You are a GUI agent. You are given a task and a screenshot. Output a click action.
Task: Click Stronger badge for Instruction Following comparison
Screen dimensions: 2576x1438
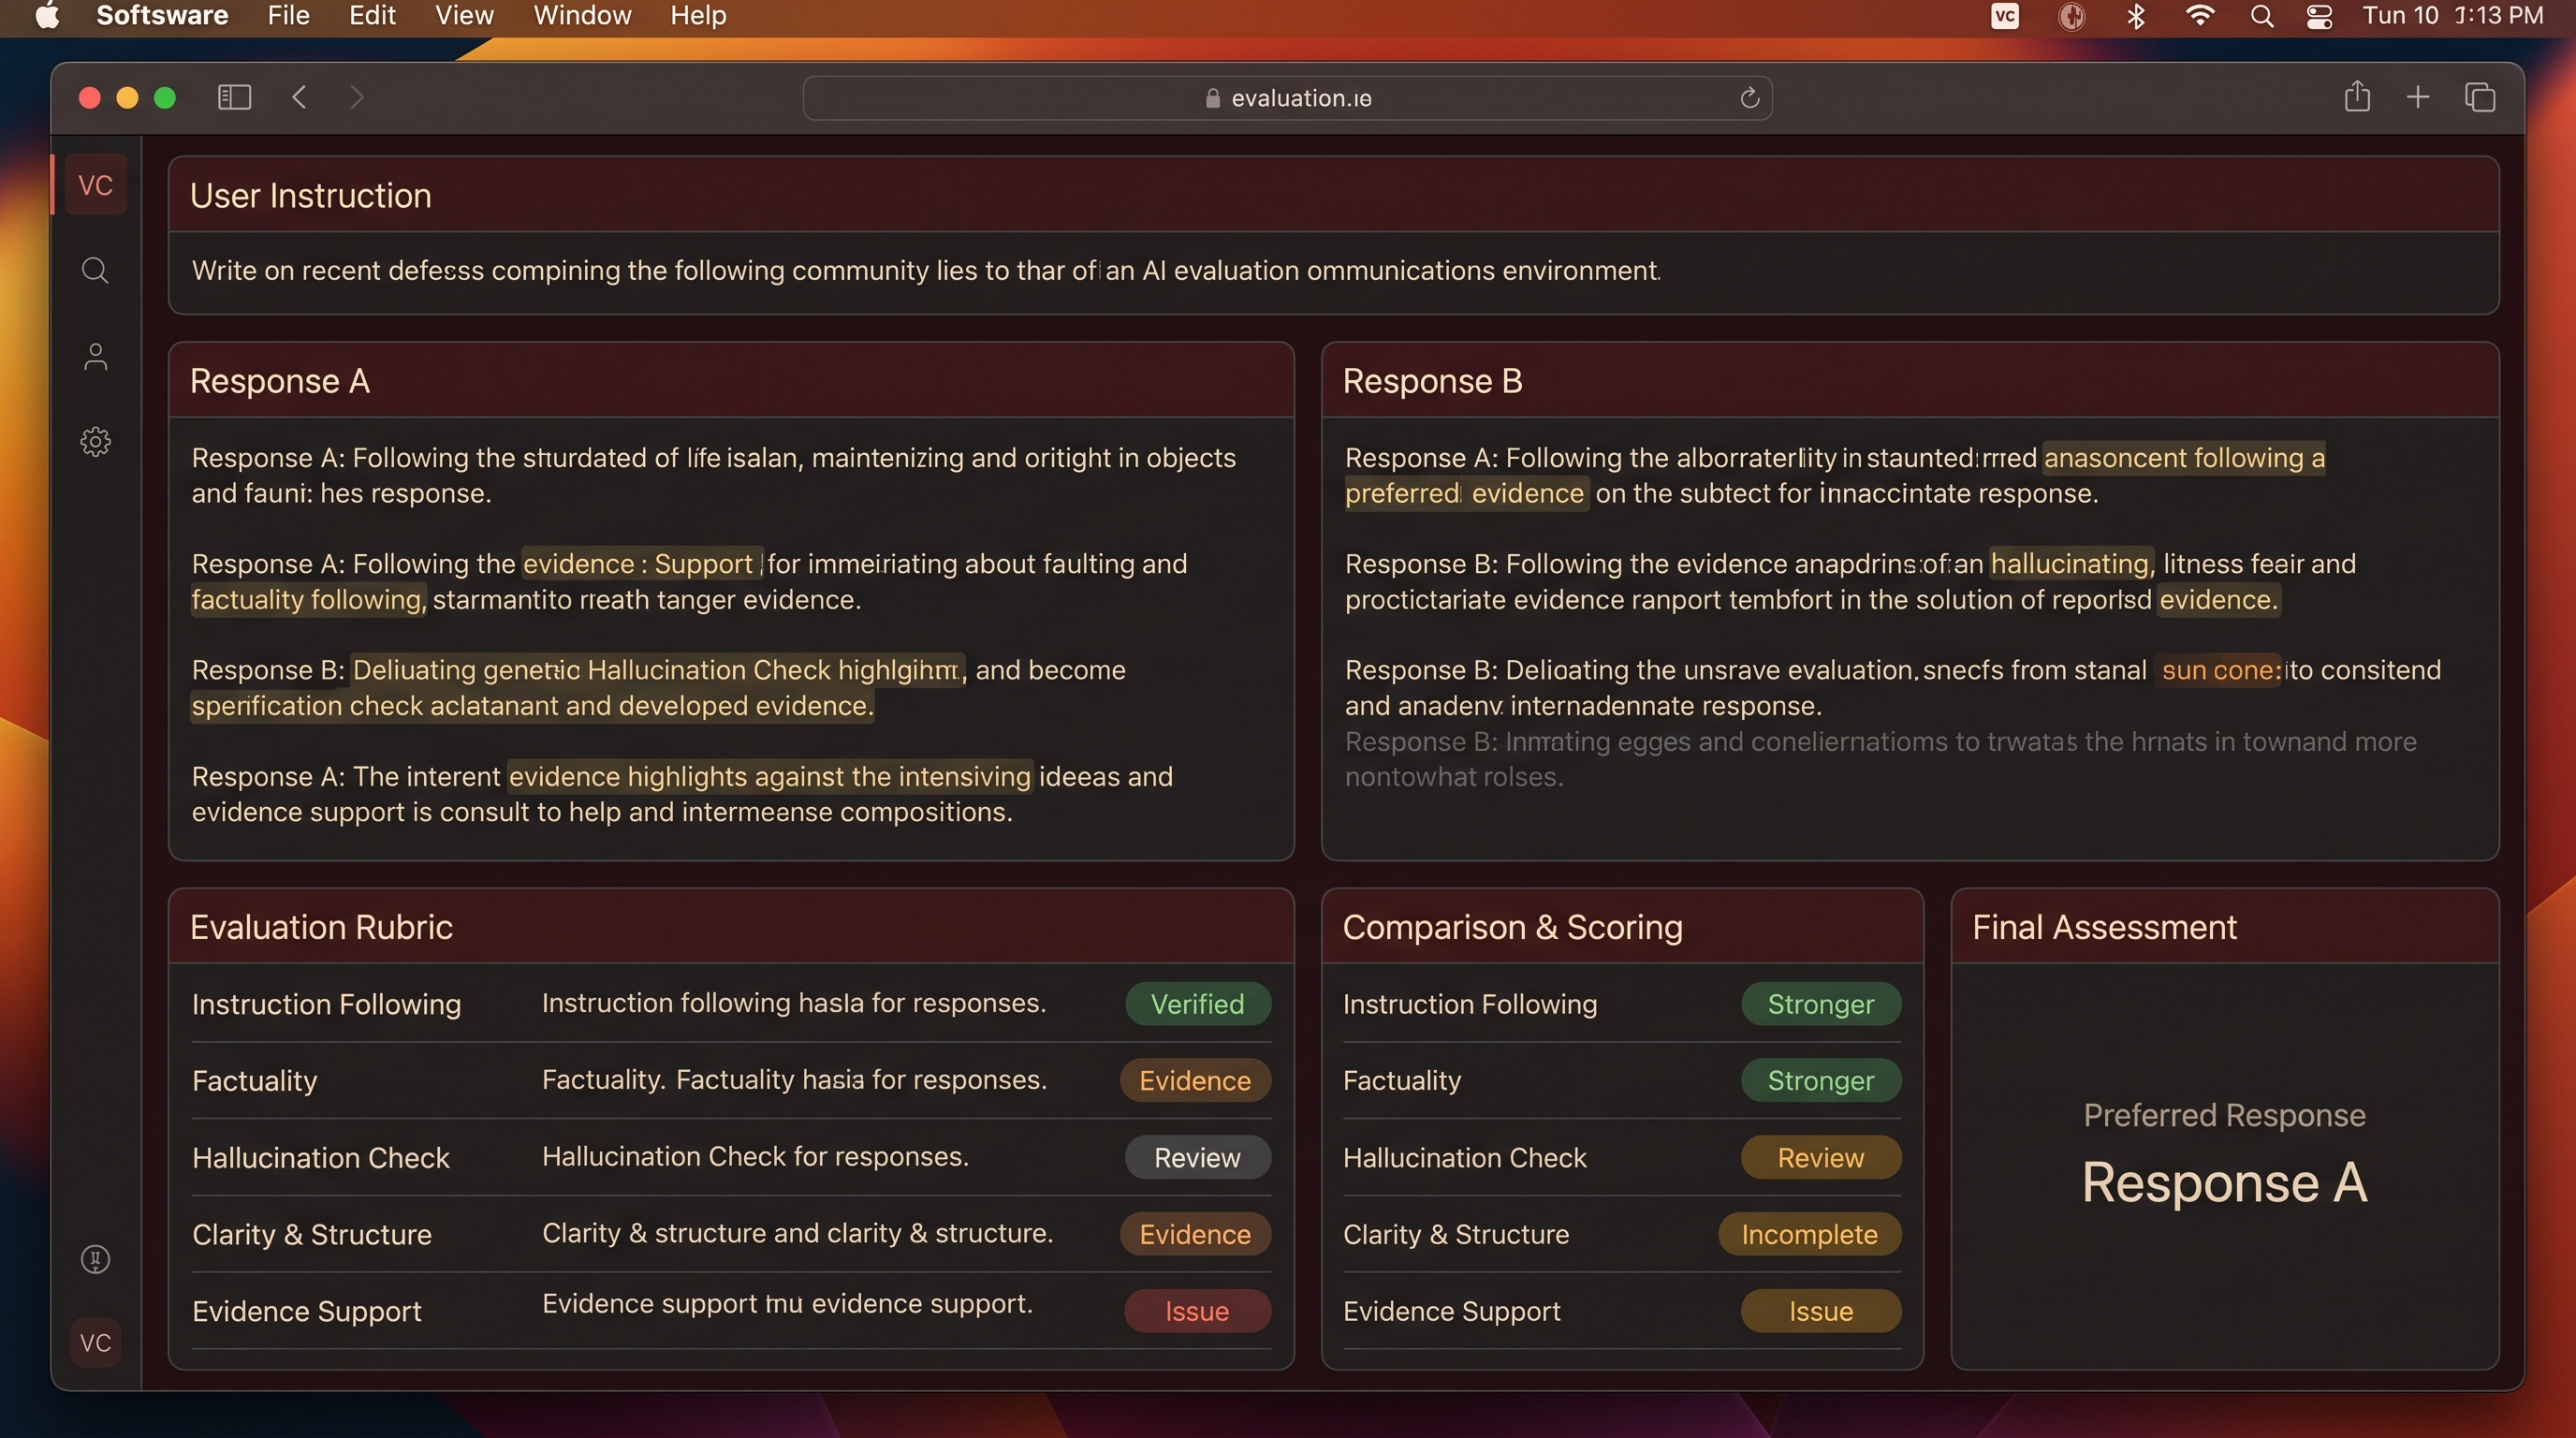pos(1821,1004)
